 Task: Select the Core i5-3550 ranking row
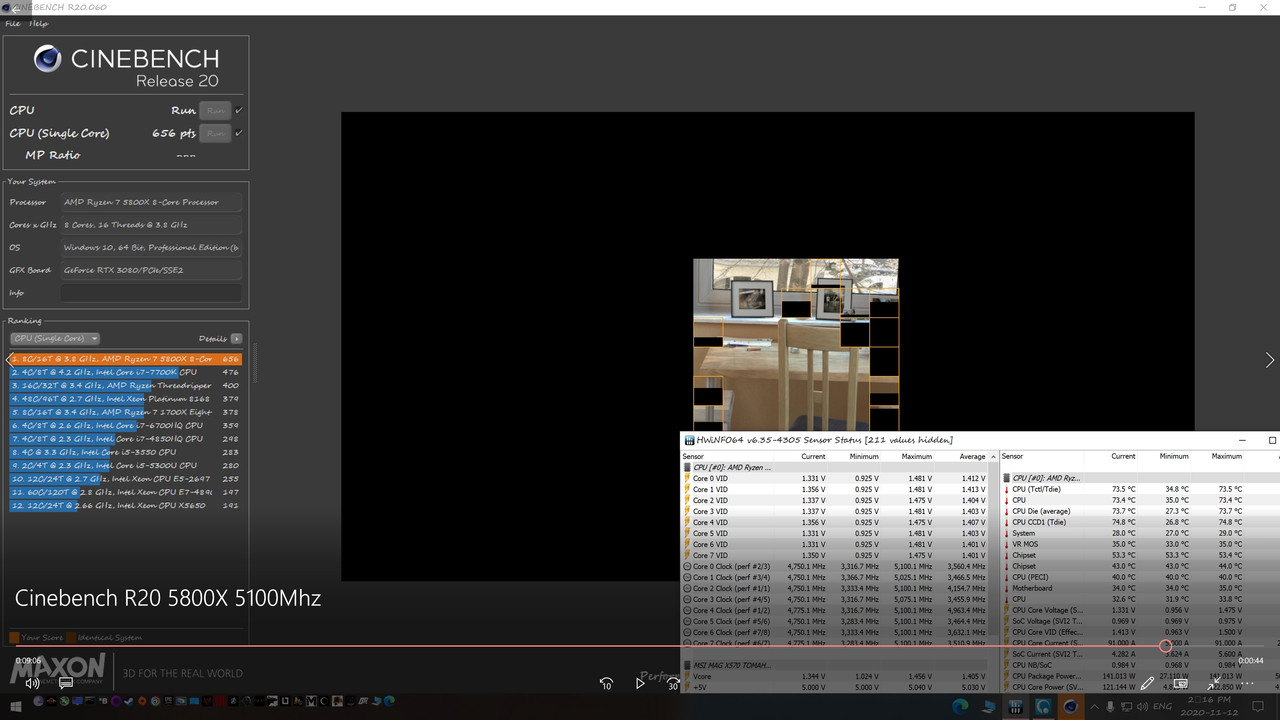click(125, 452)
